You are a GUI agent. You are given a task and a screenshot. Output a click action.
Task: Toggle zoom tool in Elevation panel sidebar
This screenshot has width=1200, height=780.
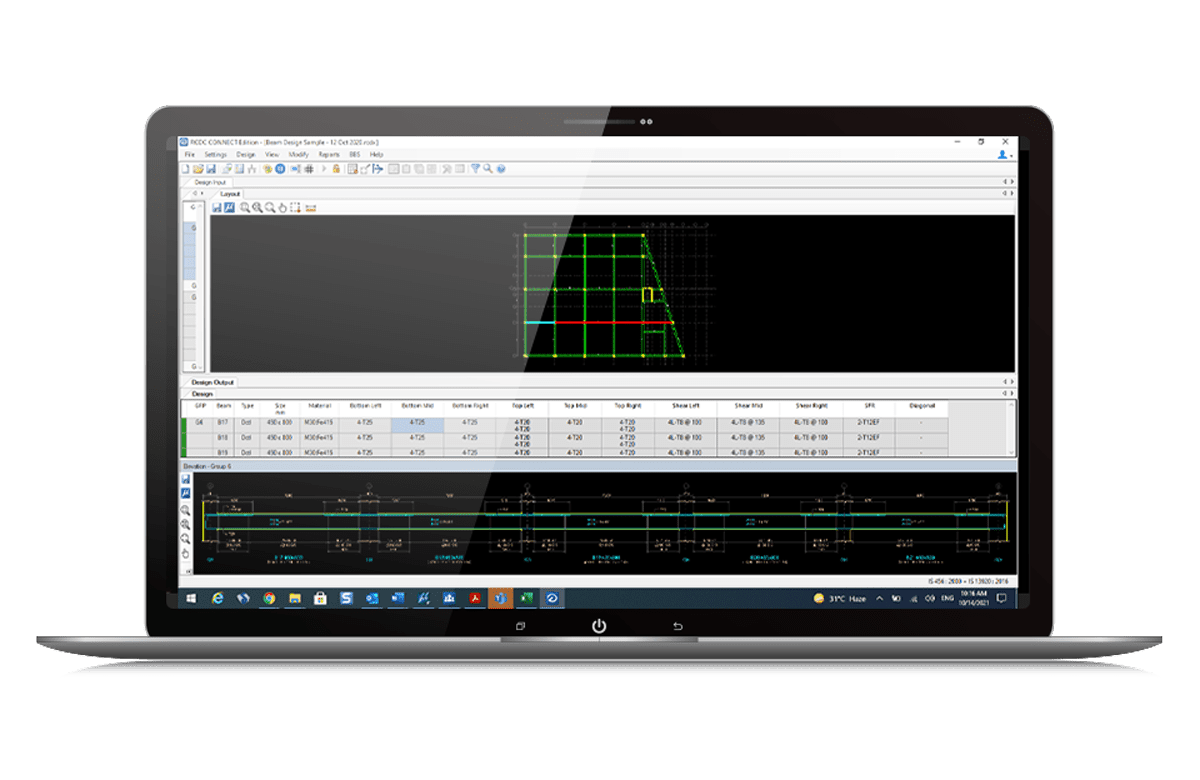(x=185, y=510)
